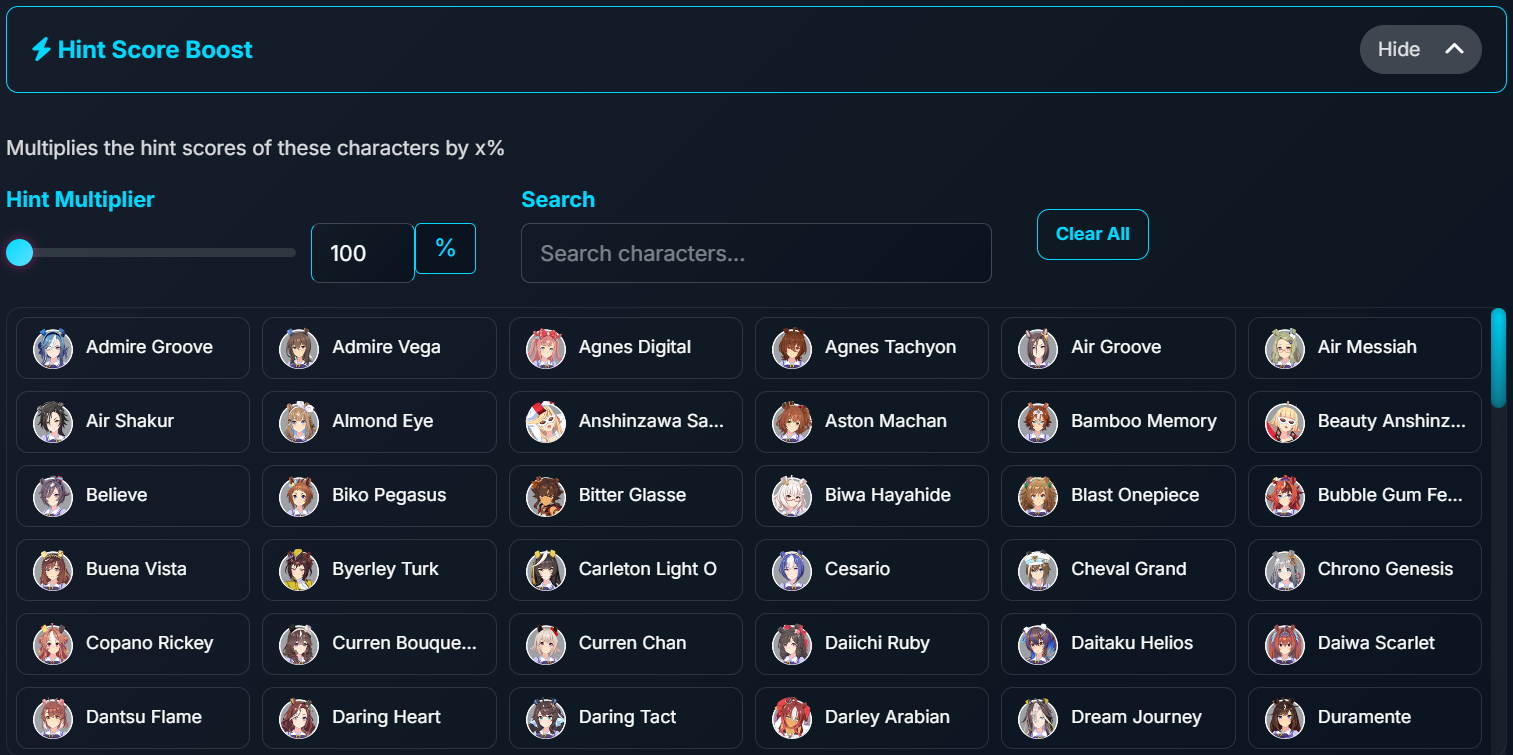The image size is (1513, 755).
Task: Click the 'Hint Multiplier' label
Action: (80, 199)
